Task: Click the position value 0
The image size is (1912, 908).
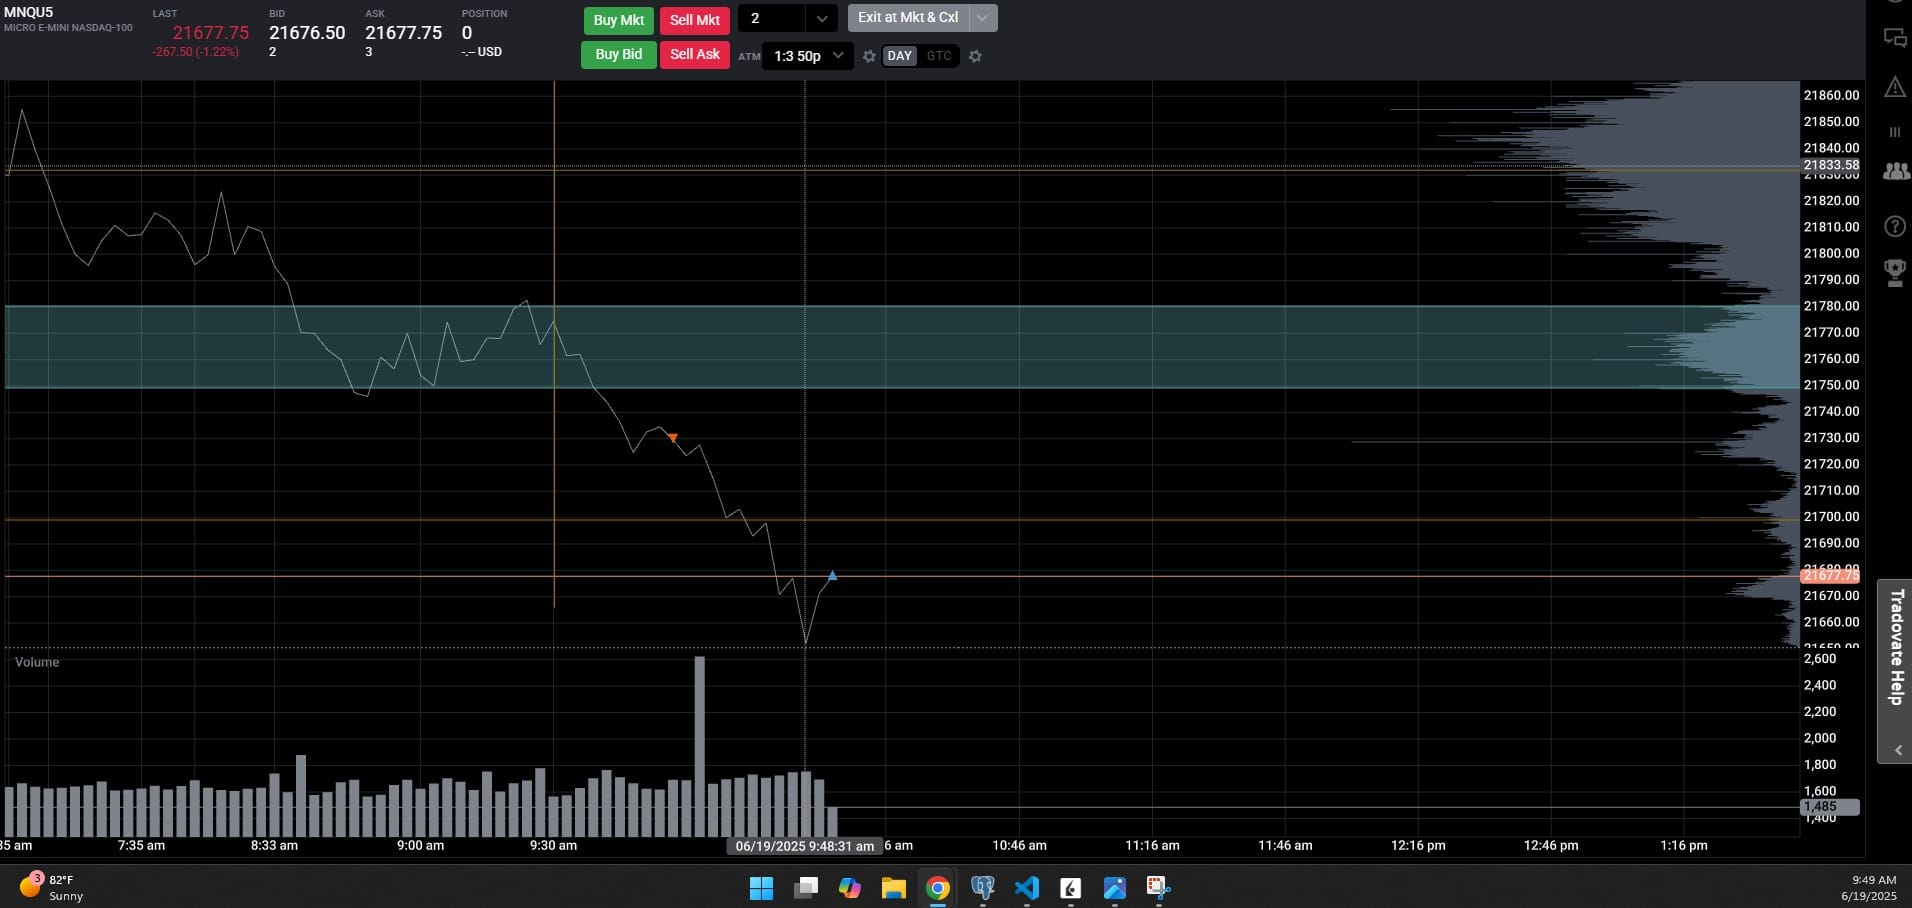Action: [467, 33]
